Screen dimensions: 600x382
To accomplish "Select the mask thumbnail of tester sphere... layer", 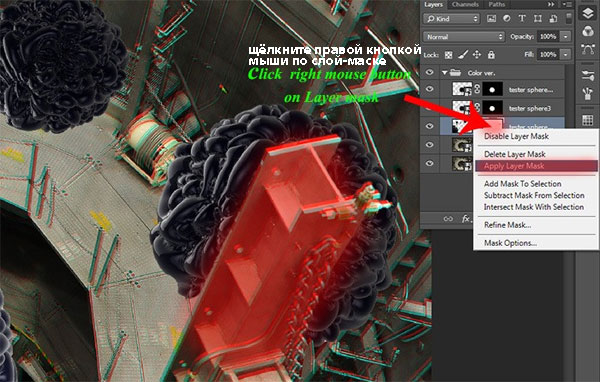I will [492, 89].
